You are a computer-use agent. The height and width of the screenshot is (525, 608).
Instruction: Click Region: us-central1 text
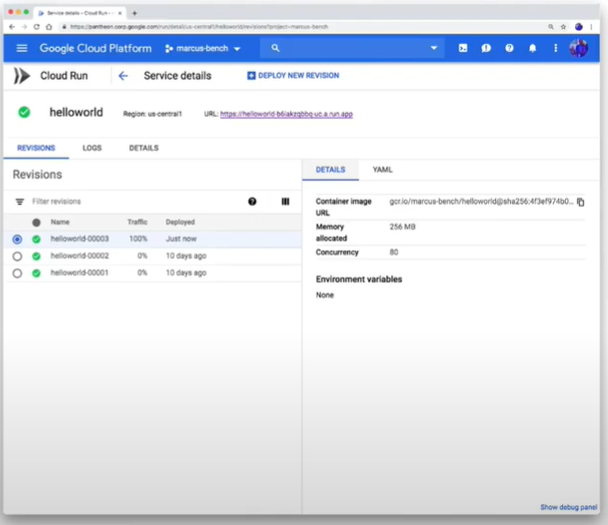(152, 114)
